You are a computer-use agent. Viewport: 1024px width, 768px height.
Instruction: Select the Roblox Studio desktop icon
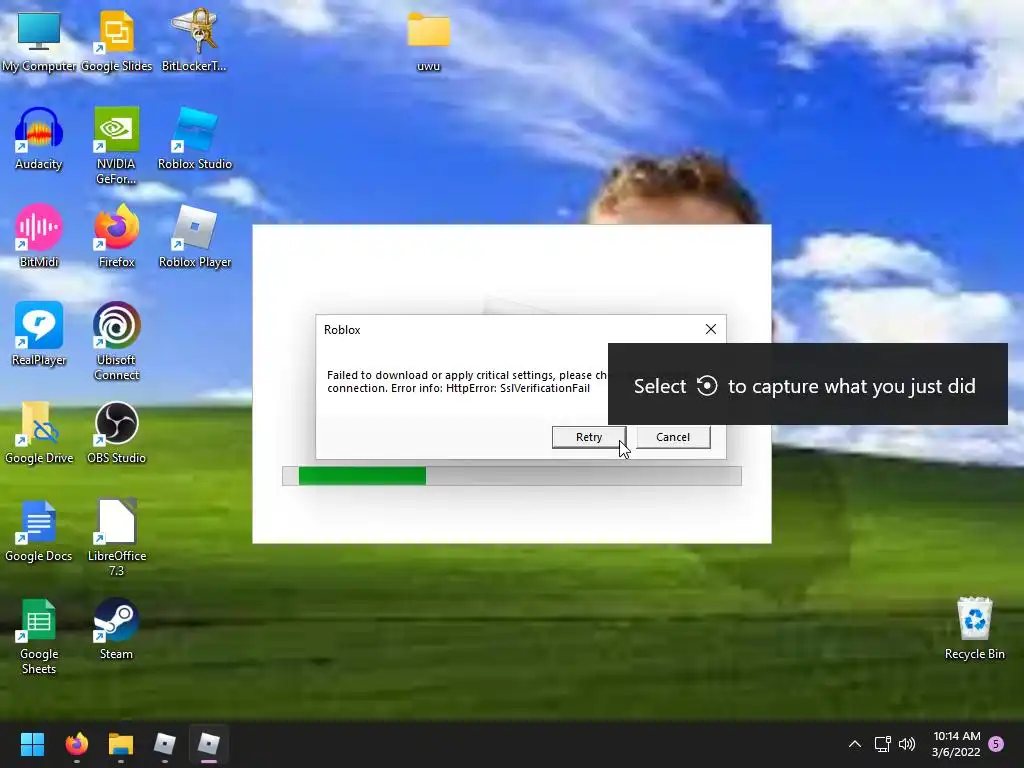(195, 138)
